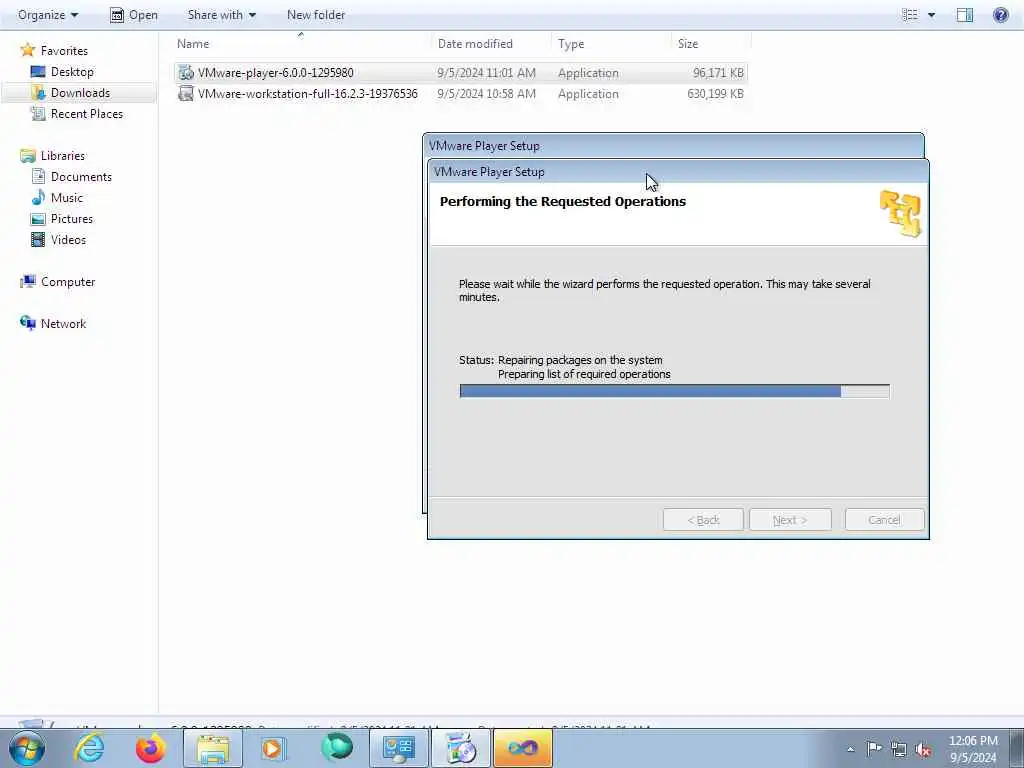Open the Control Panel taskbar item
This screenshot has width=1024, height=768.
pyautogui.click(x=399, y=748)
